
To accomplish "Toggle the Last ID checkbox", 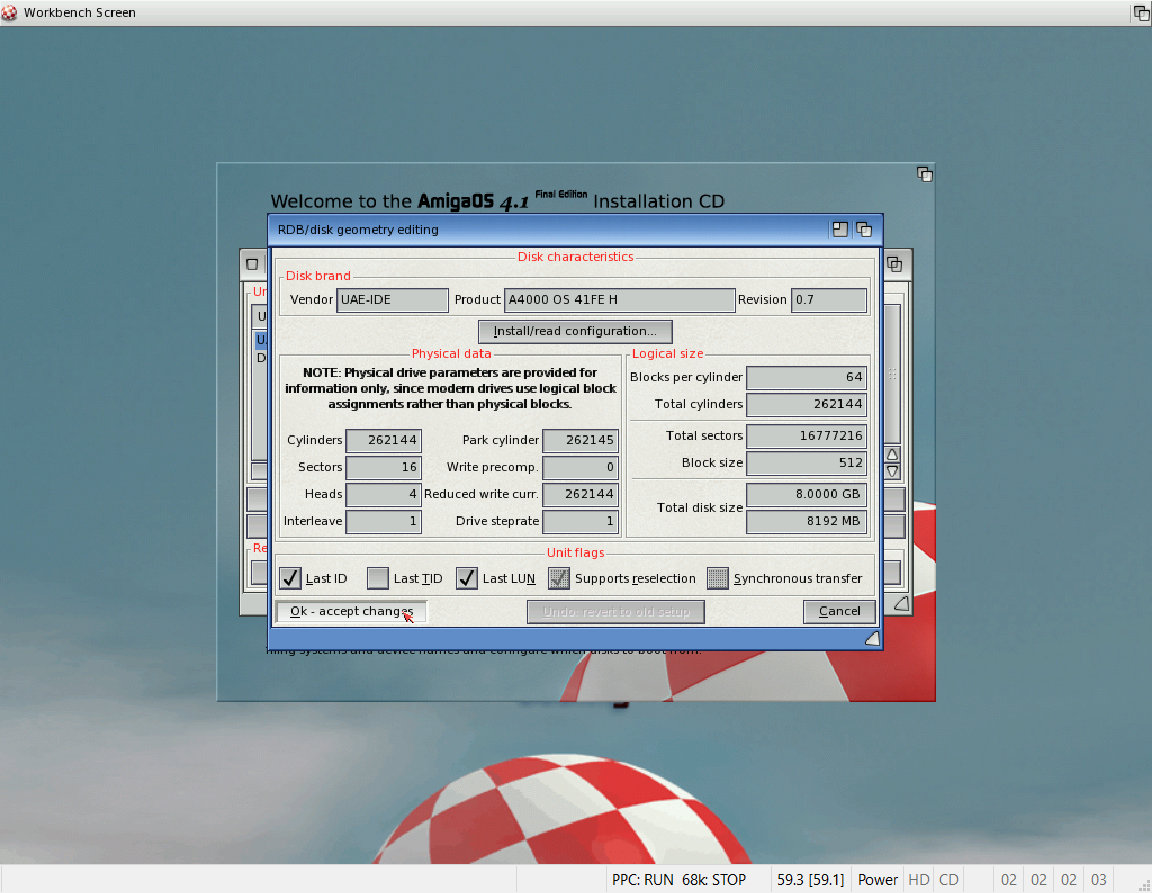I will click(290, 578).
